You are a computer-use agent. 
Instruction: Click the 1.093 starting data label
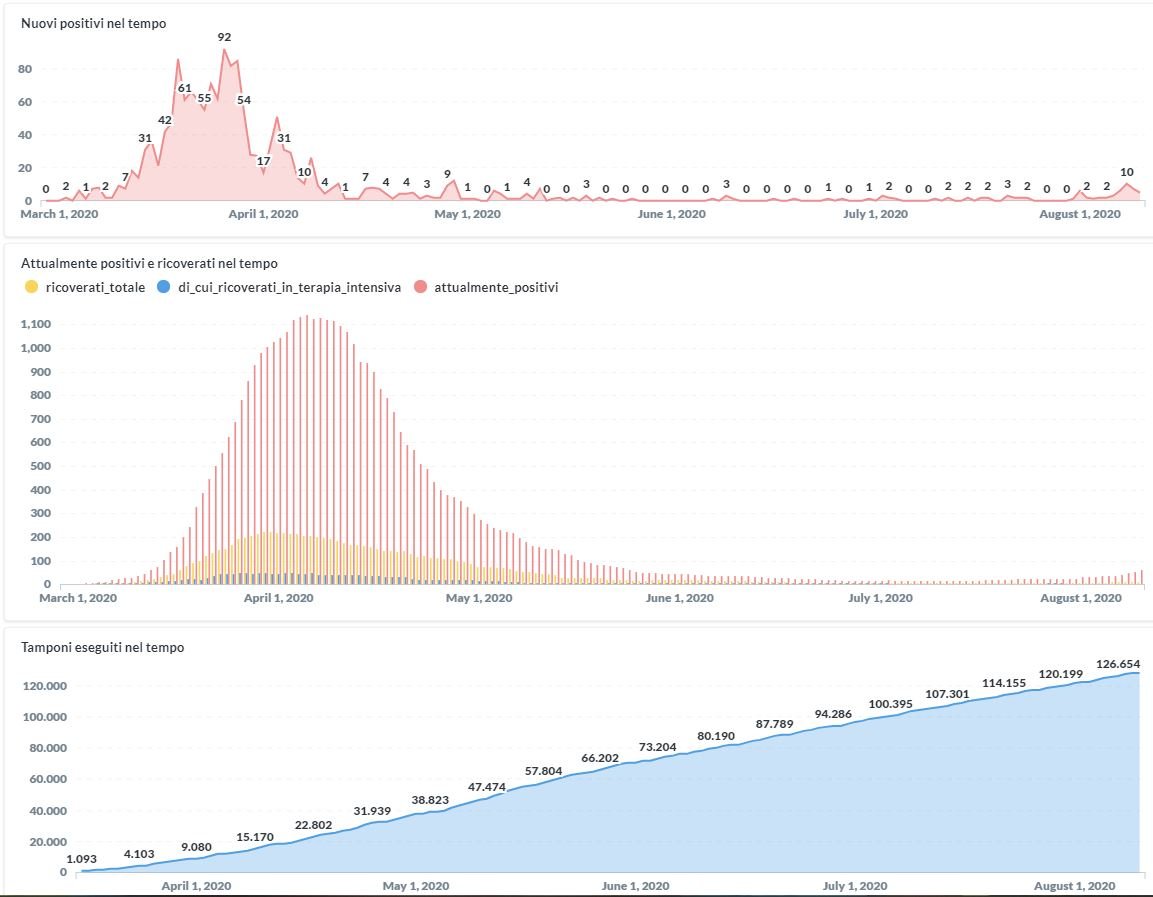click(81, 859)
